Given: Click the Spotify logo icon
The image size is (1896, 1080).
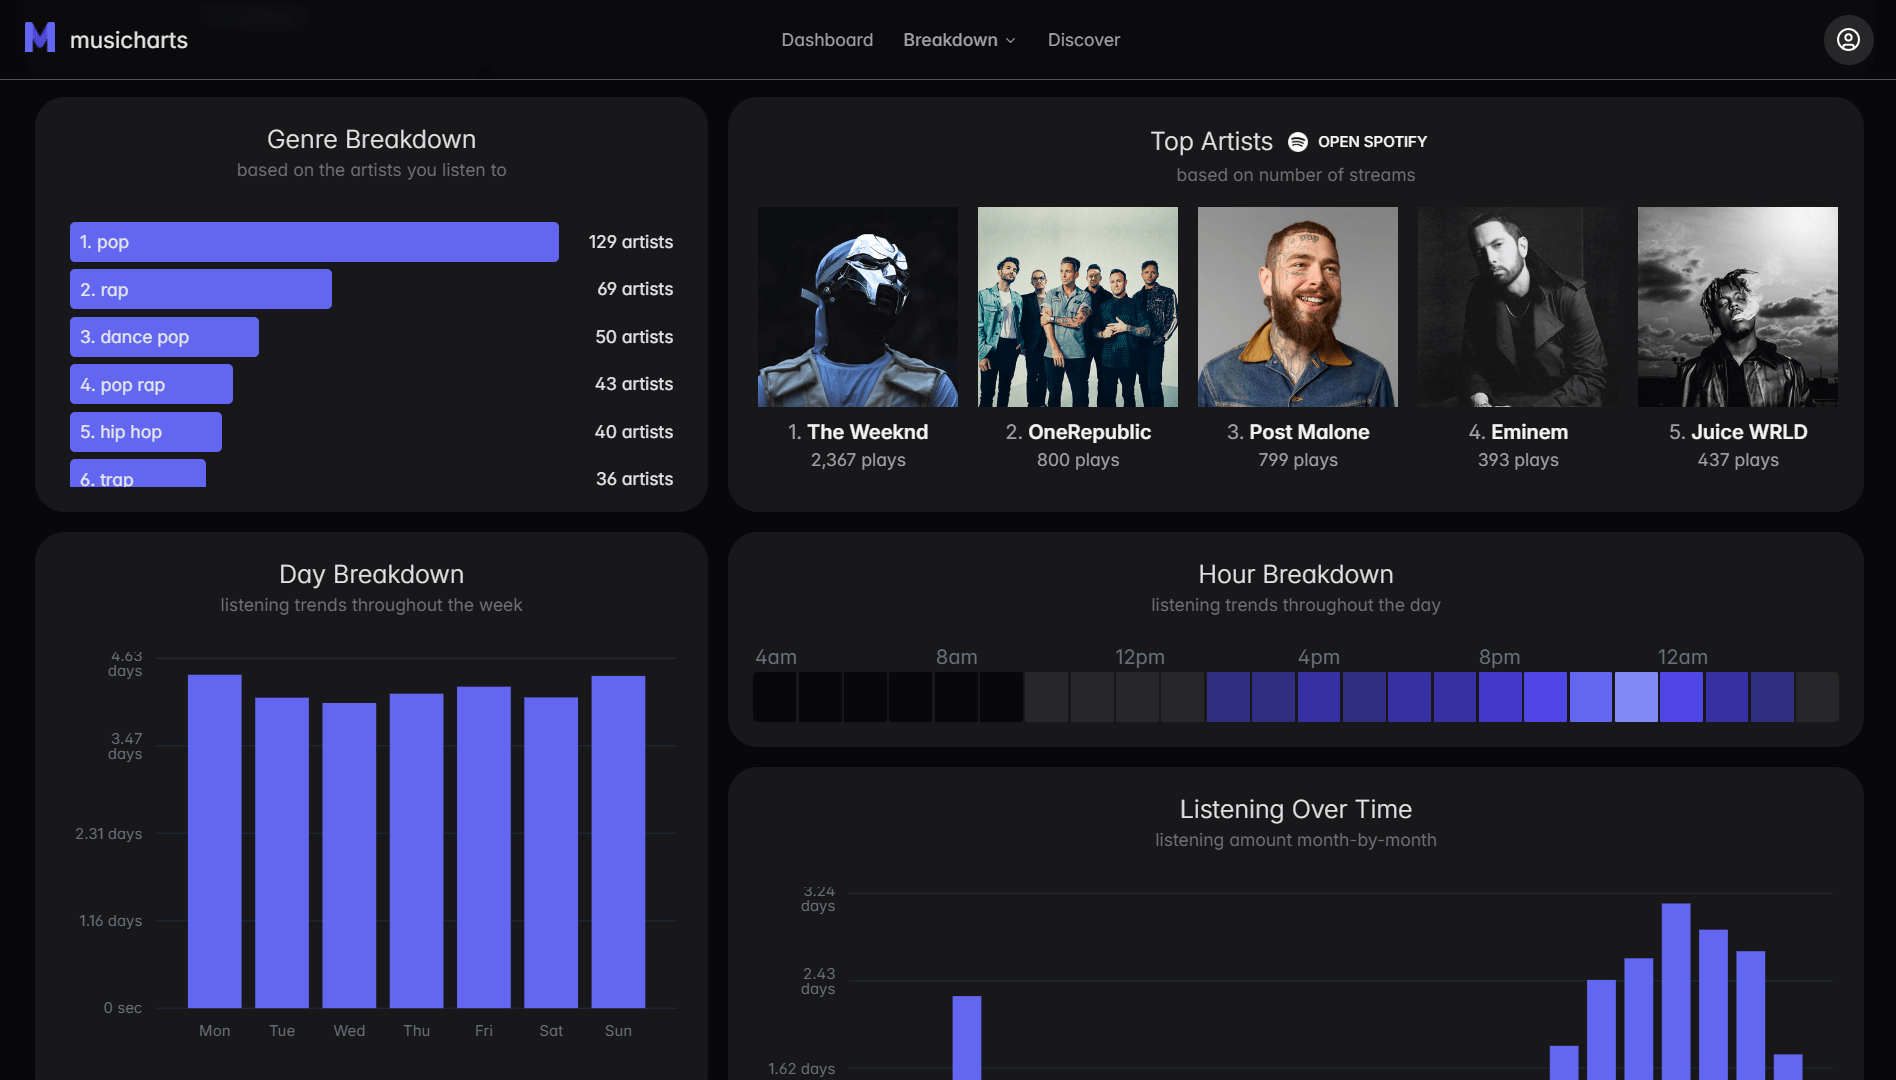Looking at the screenshot, I should (x=1297, y=142).
